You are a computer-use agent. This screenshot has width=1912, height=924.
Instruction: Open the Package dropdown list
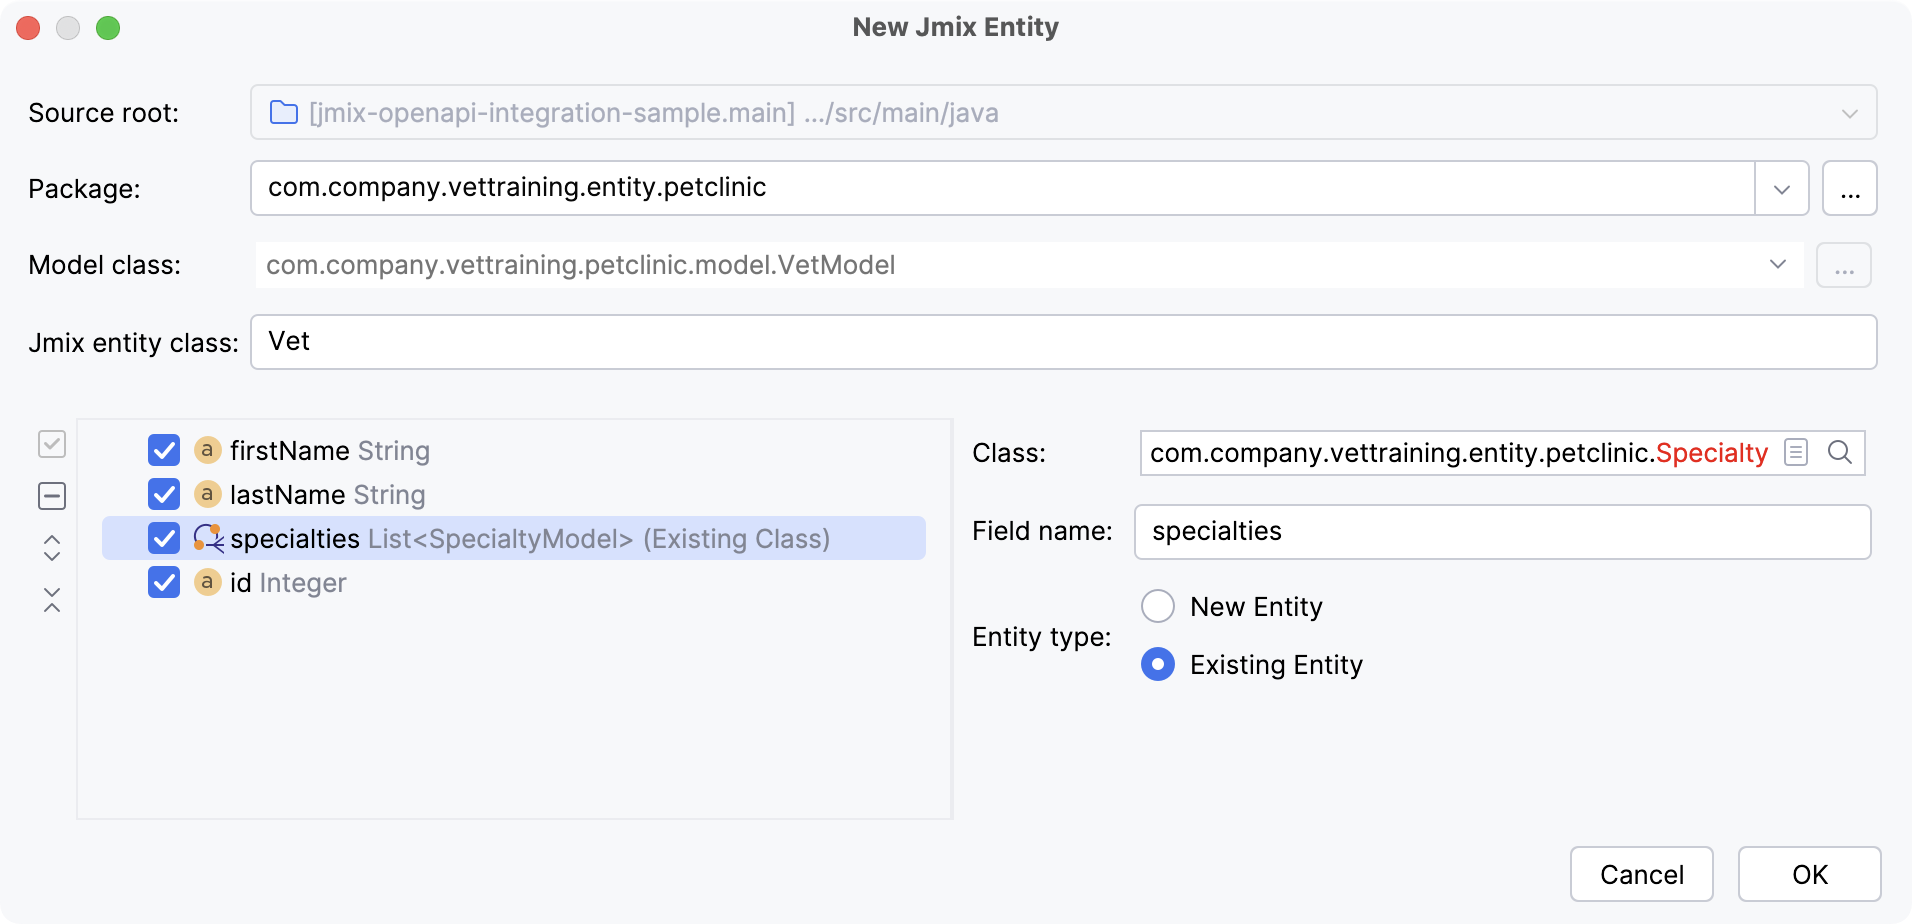coord(1781,189)
